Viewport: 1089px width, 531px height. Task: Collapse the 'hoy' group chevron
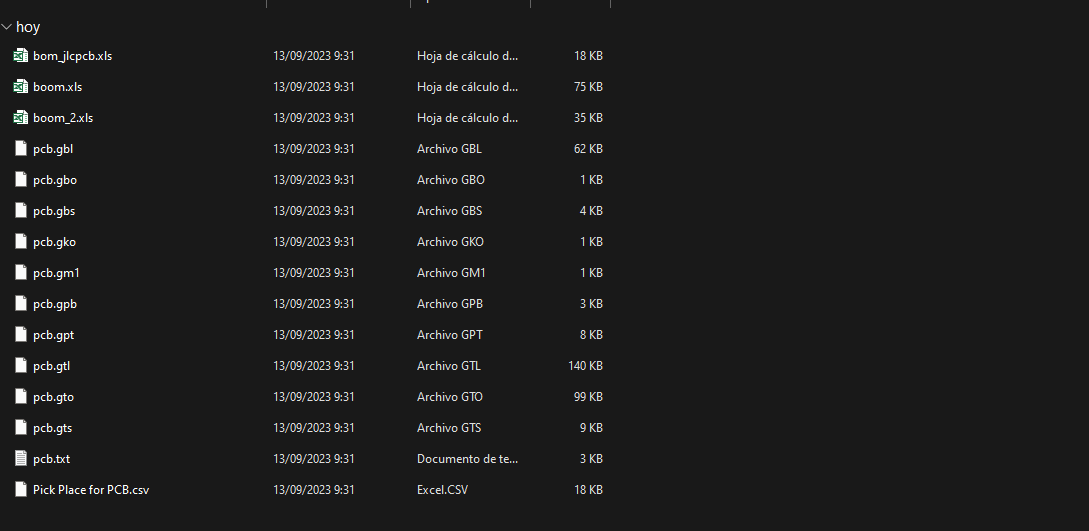pyautogui.click(x=7, y=27)
